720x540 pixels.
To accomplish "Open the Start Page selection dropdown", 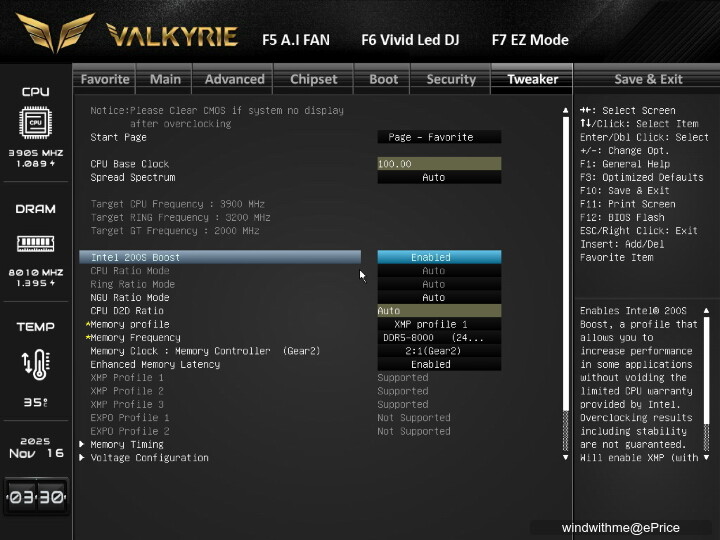I will tap(439, 137).
